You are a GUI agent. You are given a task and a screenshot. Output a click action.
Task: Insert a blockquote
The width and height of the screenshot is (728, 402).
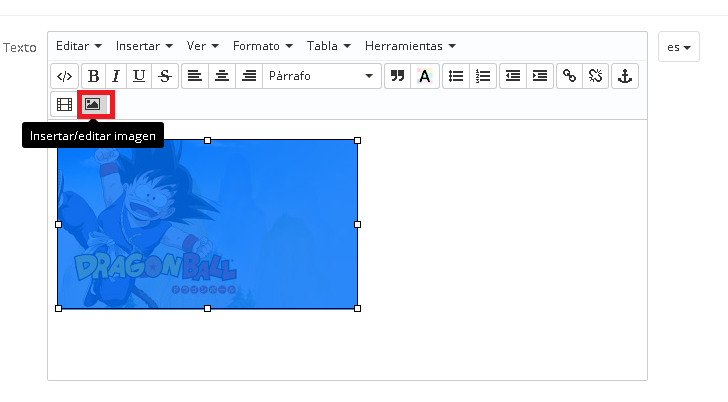point(397,76)
